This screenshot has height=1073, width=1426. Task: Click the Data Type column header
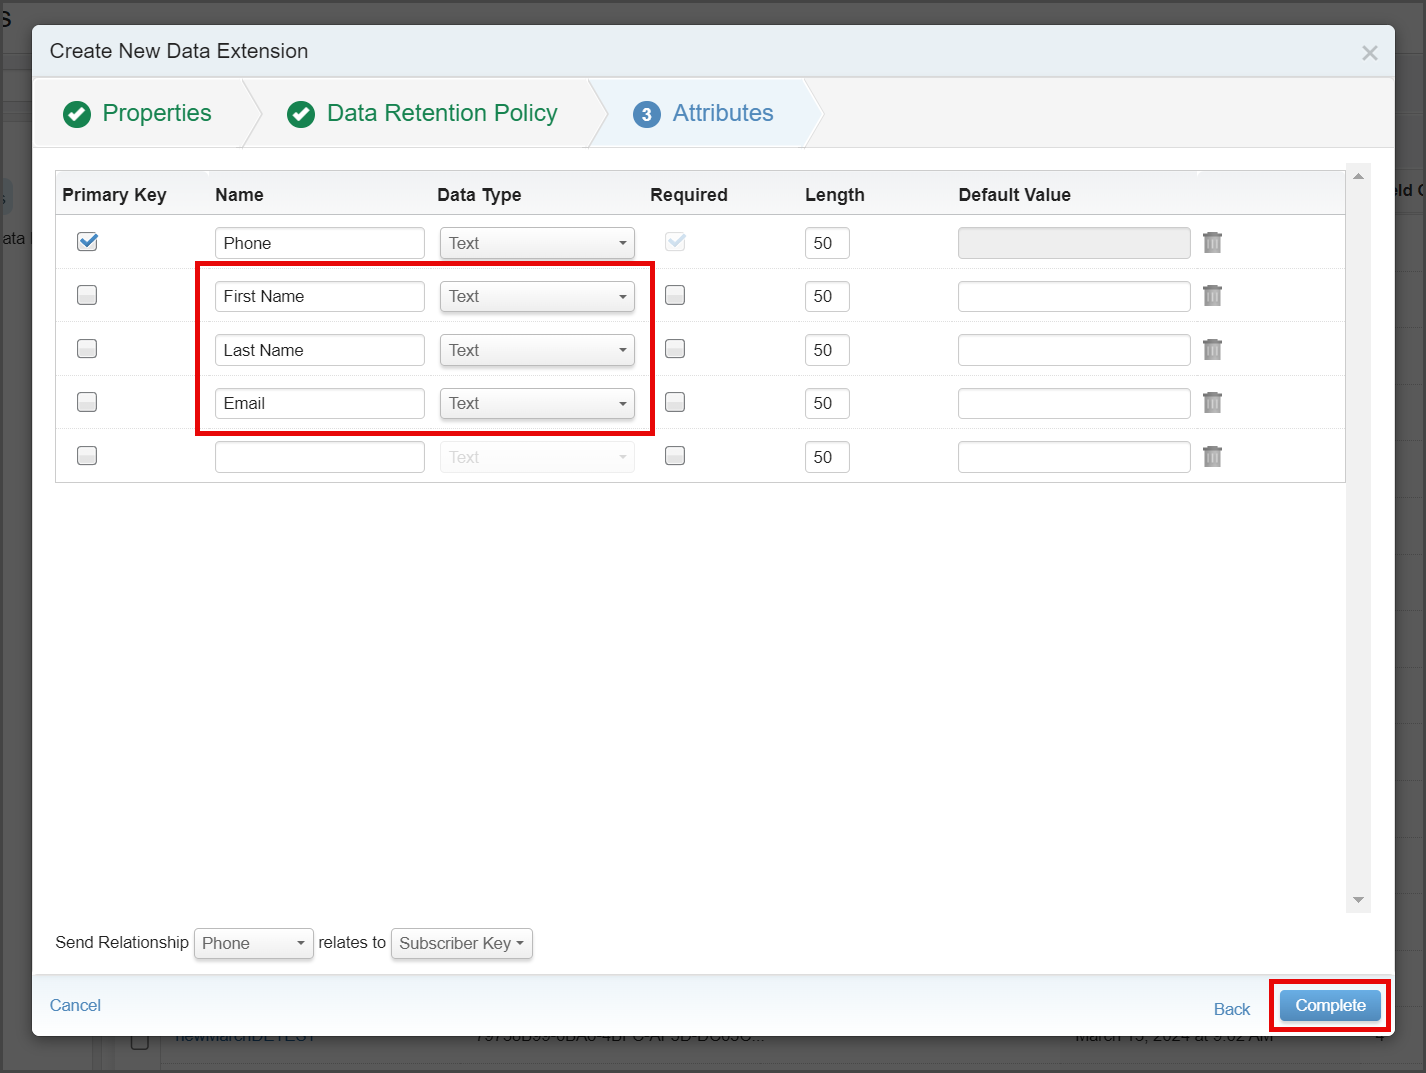point(479,195)
